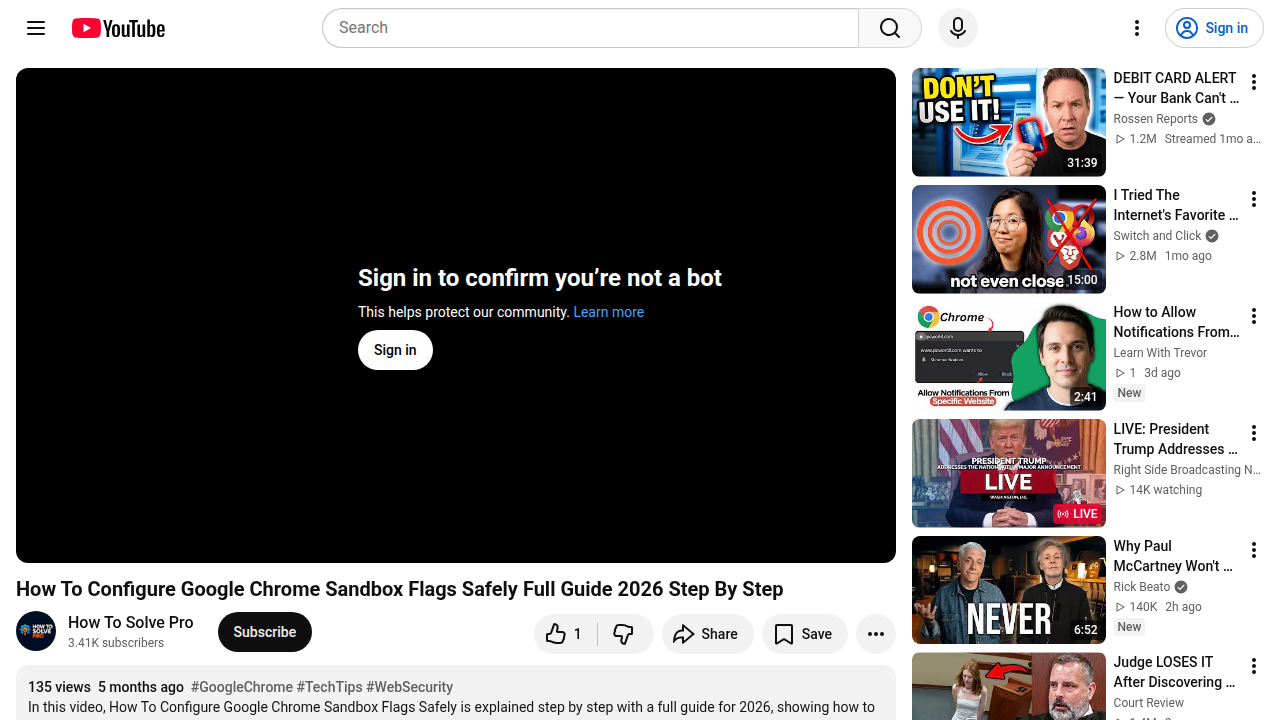Focus the Search input field
Viewport: 1280px width, 720px height.
(x=590, y=28)
